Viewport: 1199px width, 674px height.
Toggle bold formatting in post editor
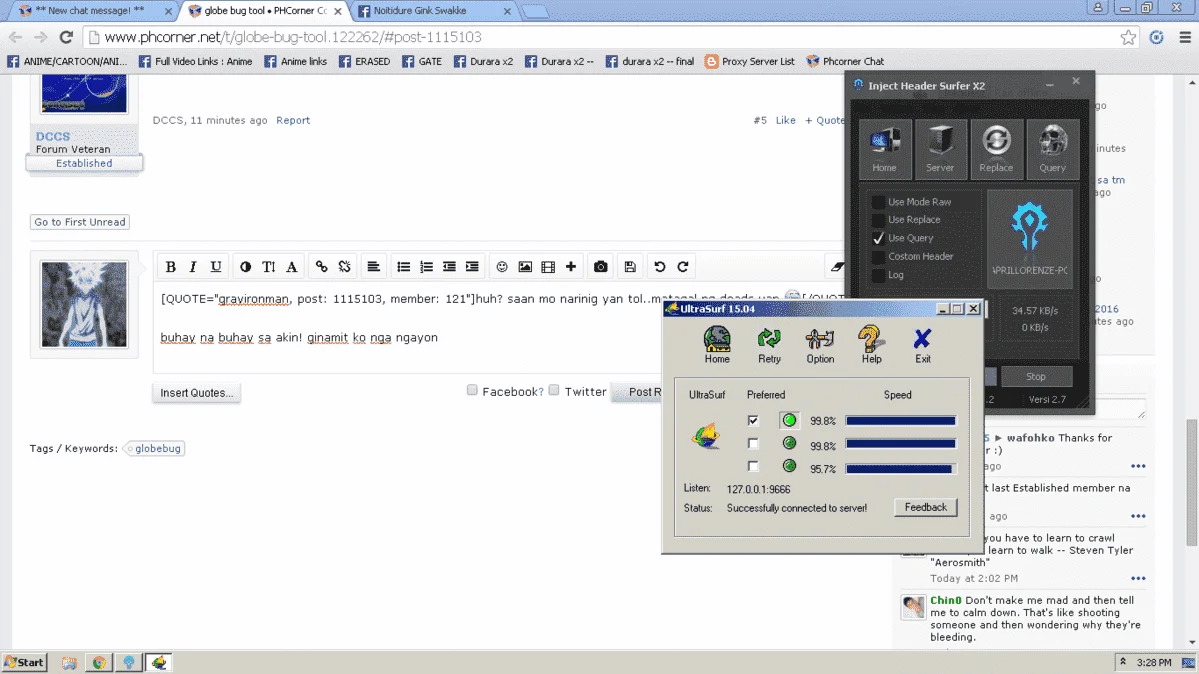(x=171, y=266)
